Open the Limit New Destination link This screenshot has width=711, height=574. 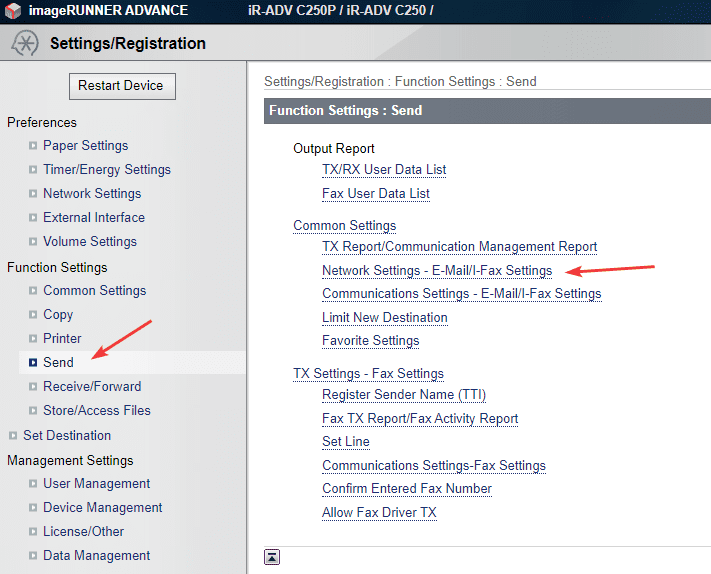[x=384, y=318]
